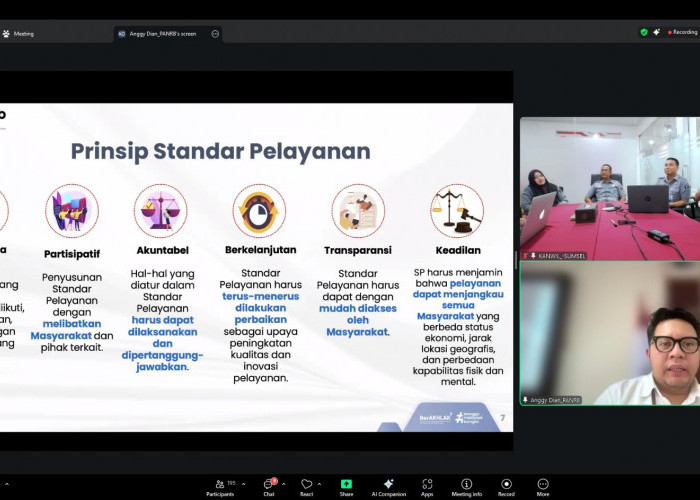
Task: Click the Partisipatif heading text
Action: pos(72,254)
